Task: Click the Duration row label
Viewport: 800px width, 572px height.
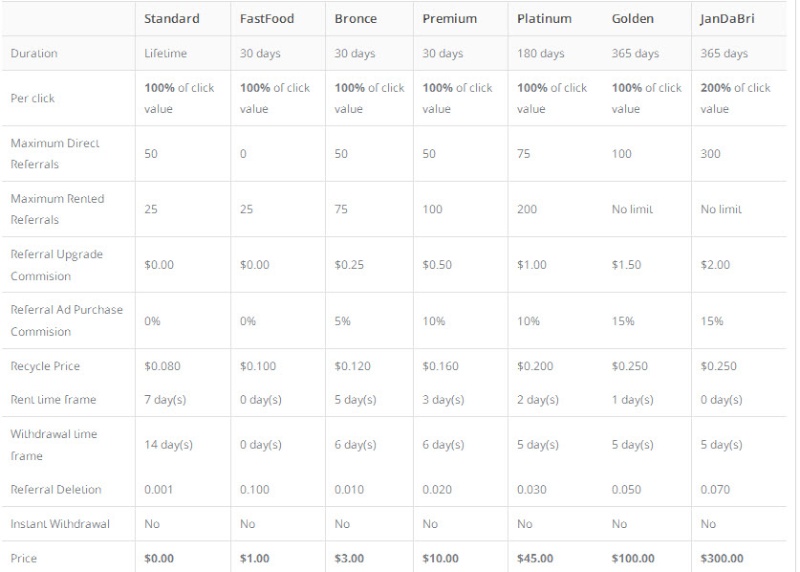Action: tap(34, 53)
